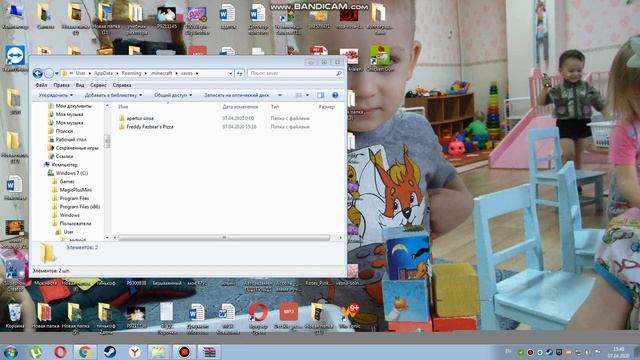640x360 pixels.
Task: Open Steam from the taskbar
Action: pyautogui.click(x=110, y=352)
